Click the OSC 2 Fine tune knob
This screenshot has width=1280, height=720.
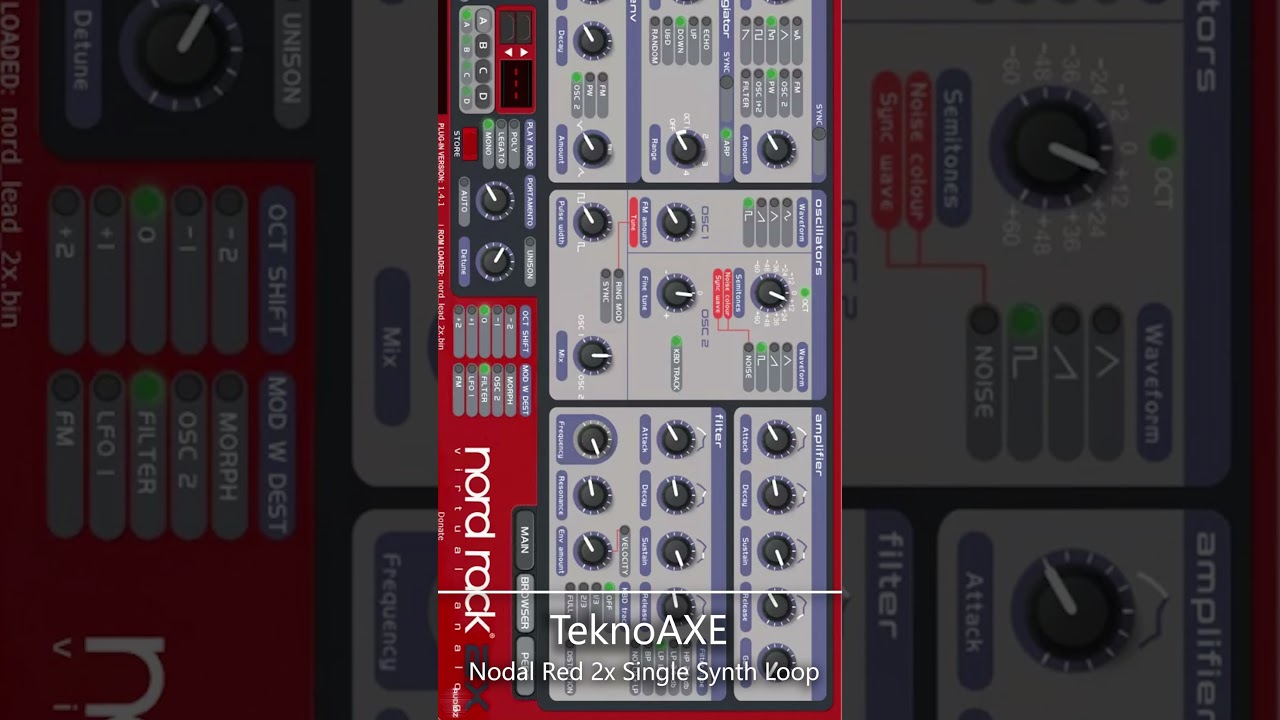[677, 293]
